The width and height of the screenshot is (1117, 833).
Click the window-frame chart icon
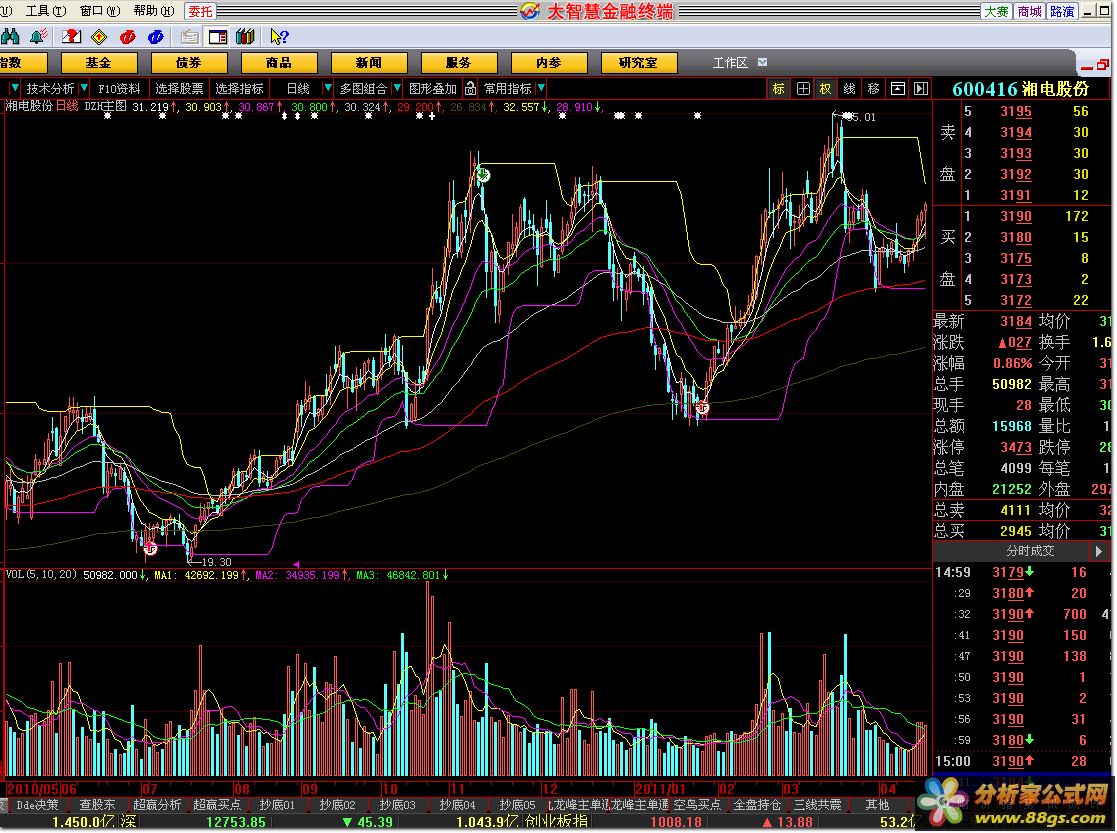click(898, 88)
